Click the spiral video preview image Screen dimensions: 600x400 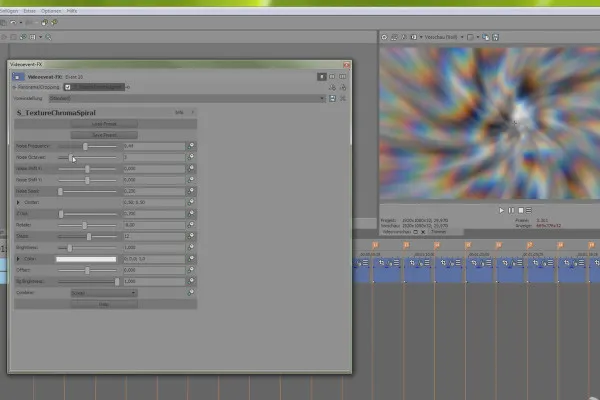point(489,122)
